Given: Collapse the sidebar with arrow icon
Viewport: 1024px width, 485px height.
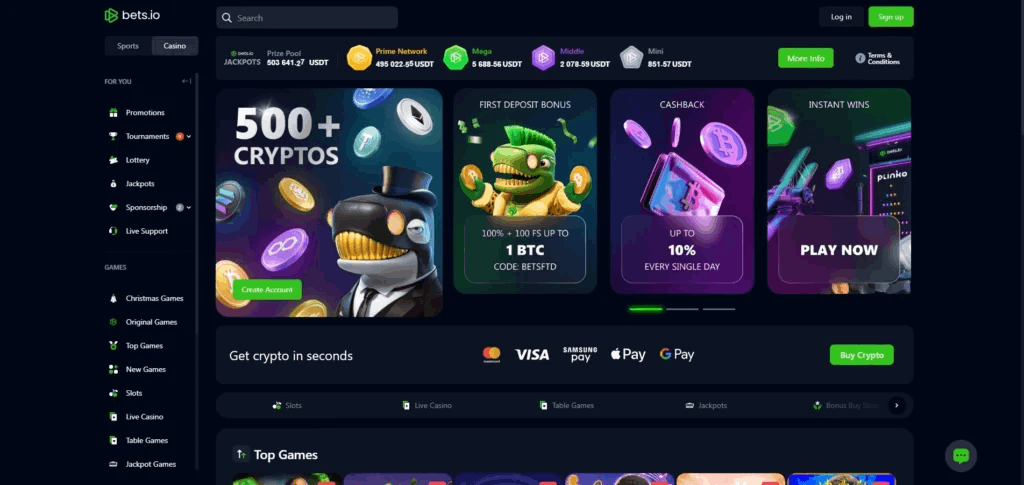Looking at the screenshot, I should pos(187,82).
